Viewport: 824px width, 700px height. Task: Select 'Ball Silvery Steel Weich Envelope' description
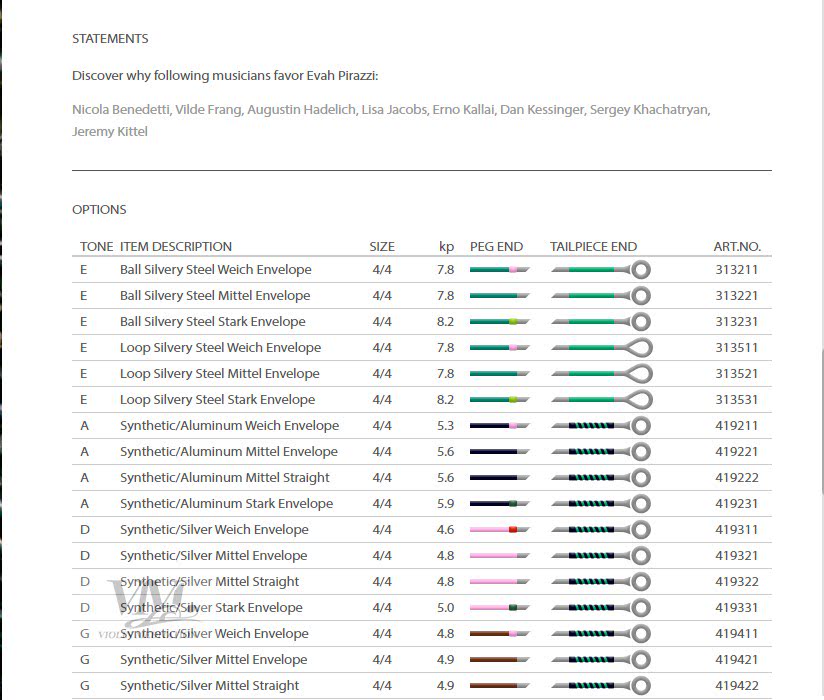coord(215,270)
